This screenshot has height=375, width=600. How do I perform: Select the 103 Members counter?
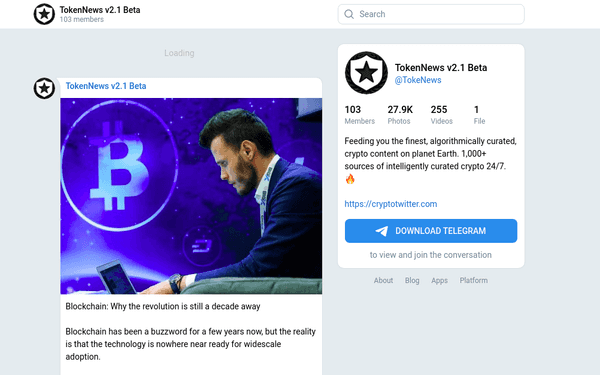point(360,115)
